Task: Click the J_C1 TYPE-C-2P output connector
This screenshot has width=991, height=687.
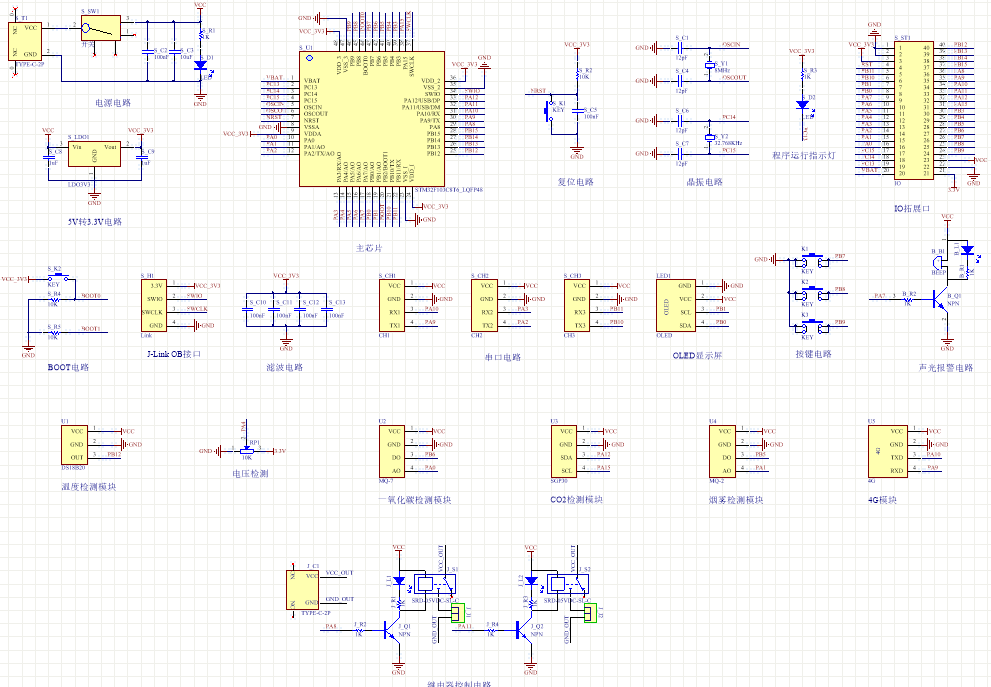Action: 303,590
